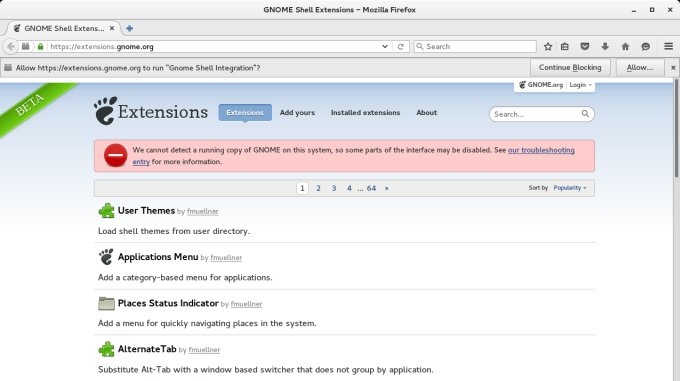
Task: Open fmuellner author link beside User Themes
Action: click(x=203, y=212)
